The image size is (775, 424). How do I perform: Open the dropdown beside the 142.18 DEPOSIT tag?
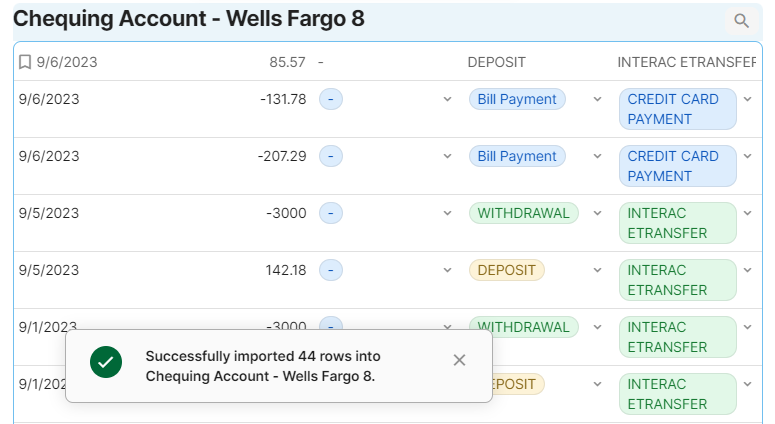[x=597, y=271]
